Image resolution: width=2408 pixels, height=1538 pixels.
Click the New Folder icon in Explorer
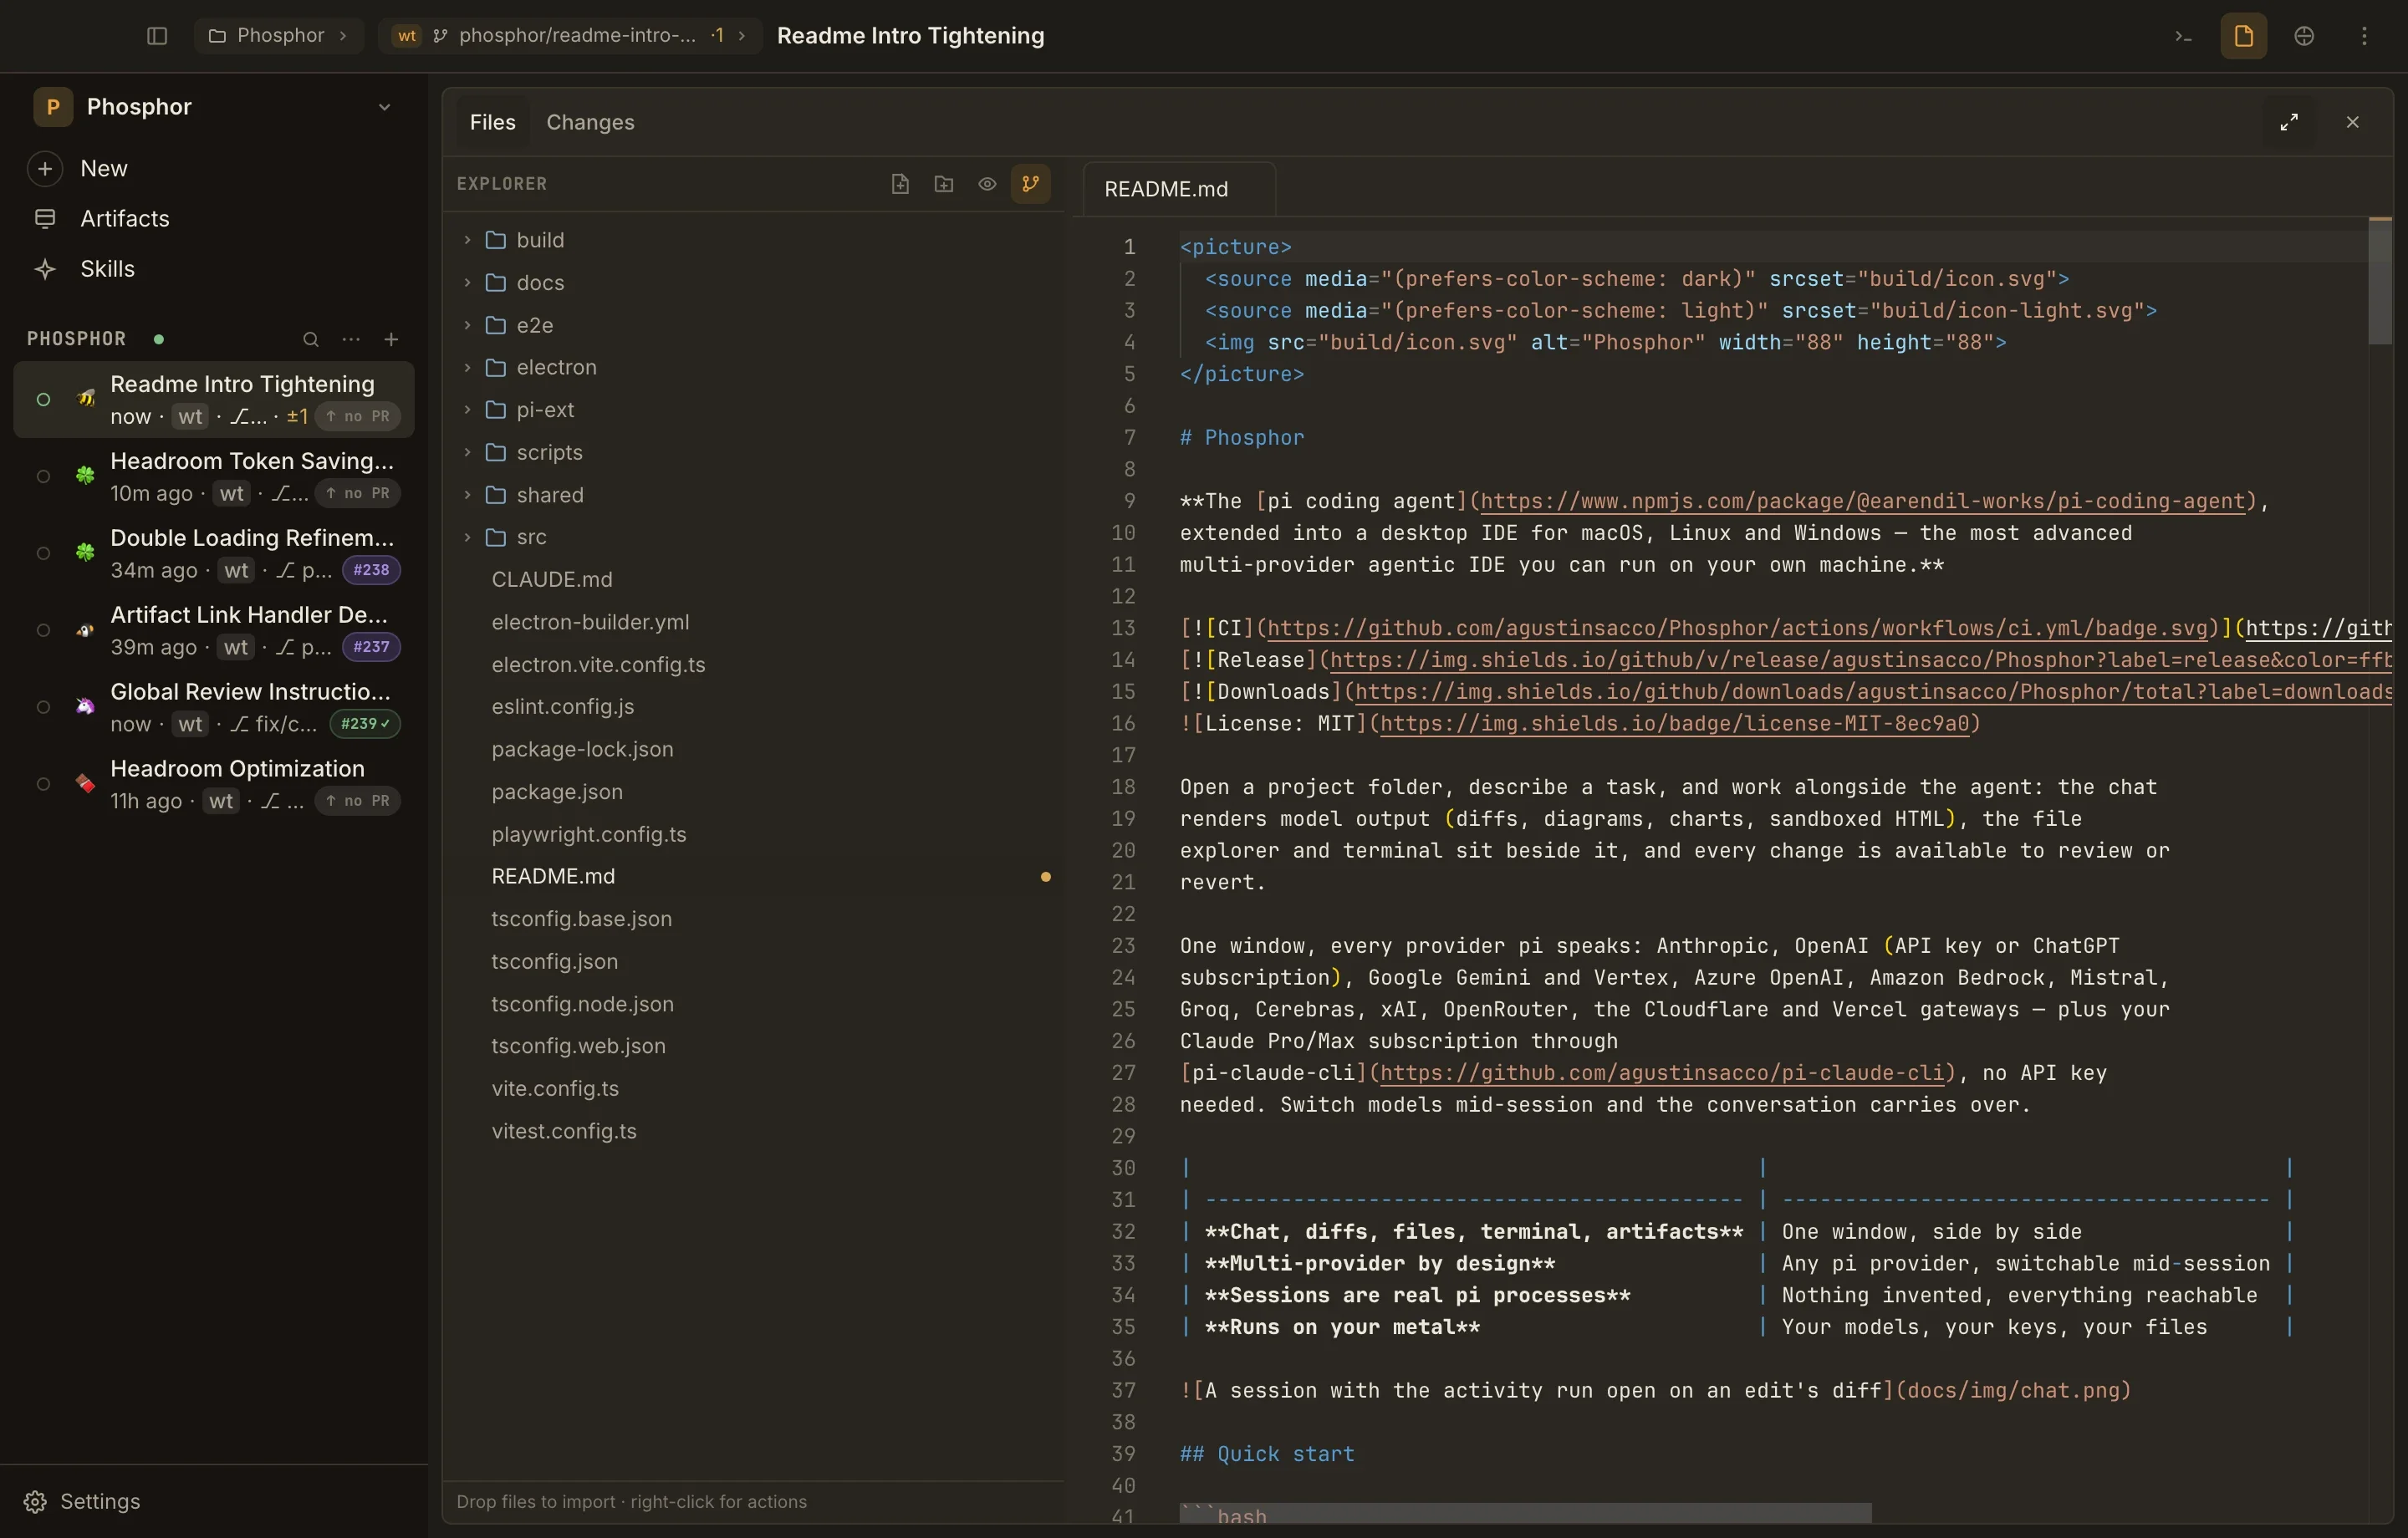(x=943, y=184)
